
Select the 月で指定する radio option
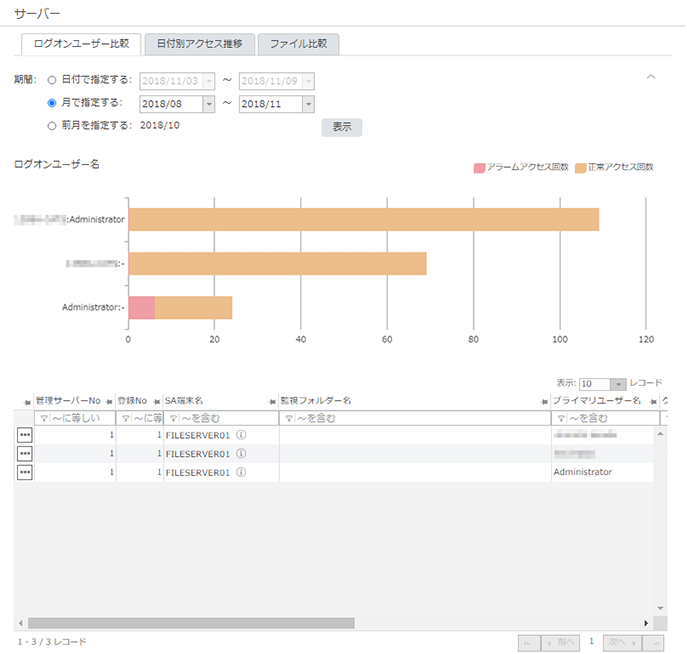(52, 103)
